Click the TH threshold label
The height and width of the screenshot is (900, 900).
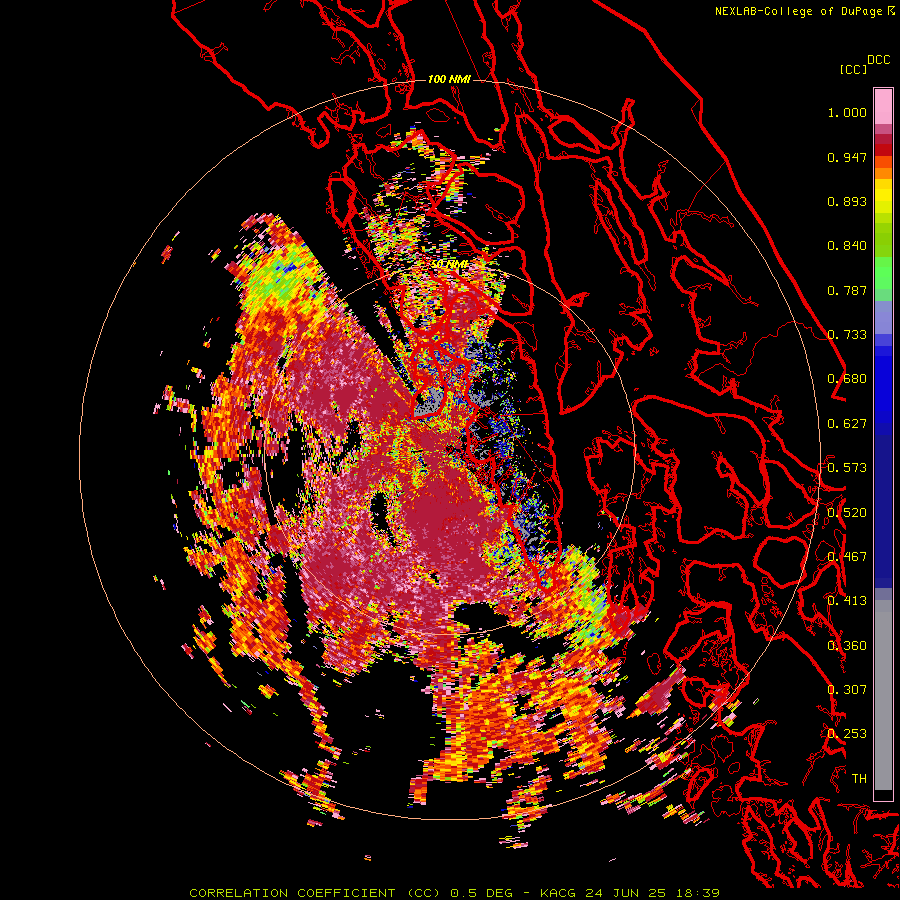point(859,779)
